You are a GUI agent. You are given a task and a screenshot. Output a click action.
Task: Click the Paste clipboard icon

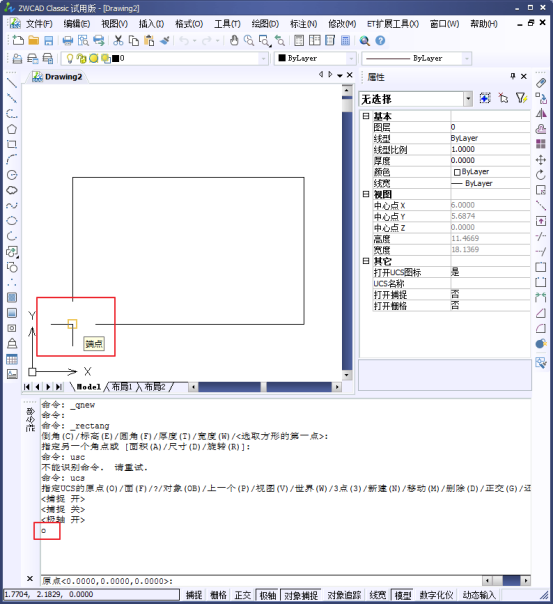point(149,41)
